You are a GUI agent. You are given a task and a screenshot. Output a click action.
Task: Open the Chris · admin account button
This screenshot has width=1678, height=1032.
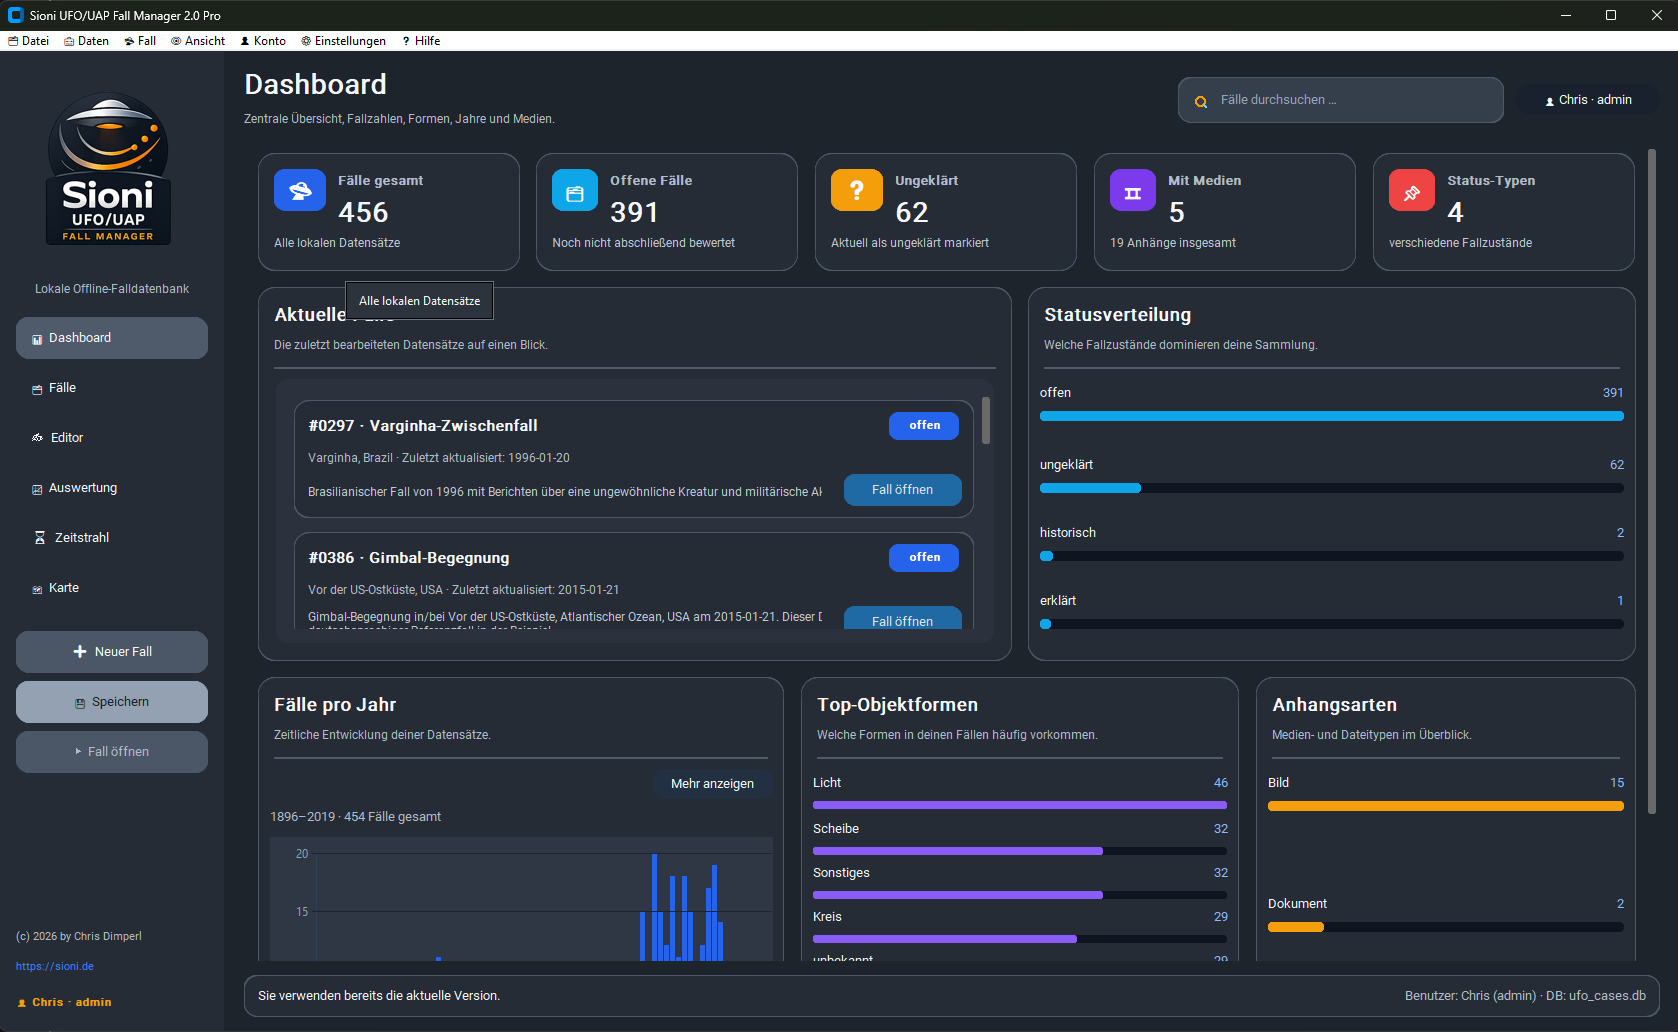click(x=1588, y=100)
